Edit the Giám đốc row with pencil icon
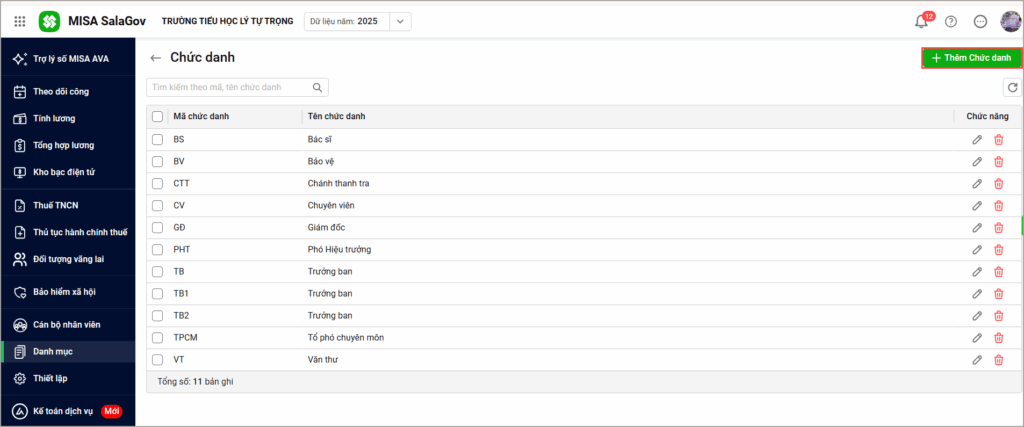 pyautogui.click(x=977, y=227)
